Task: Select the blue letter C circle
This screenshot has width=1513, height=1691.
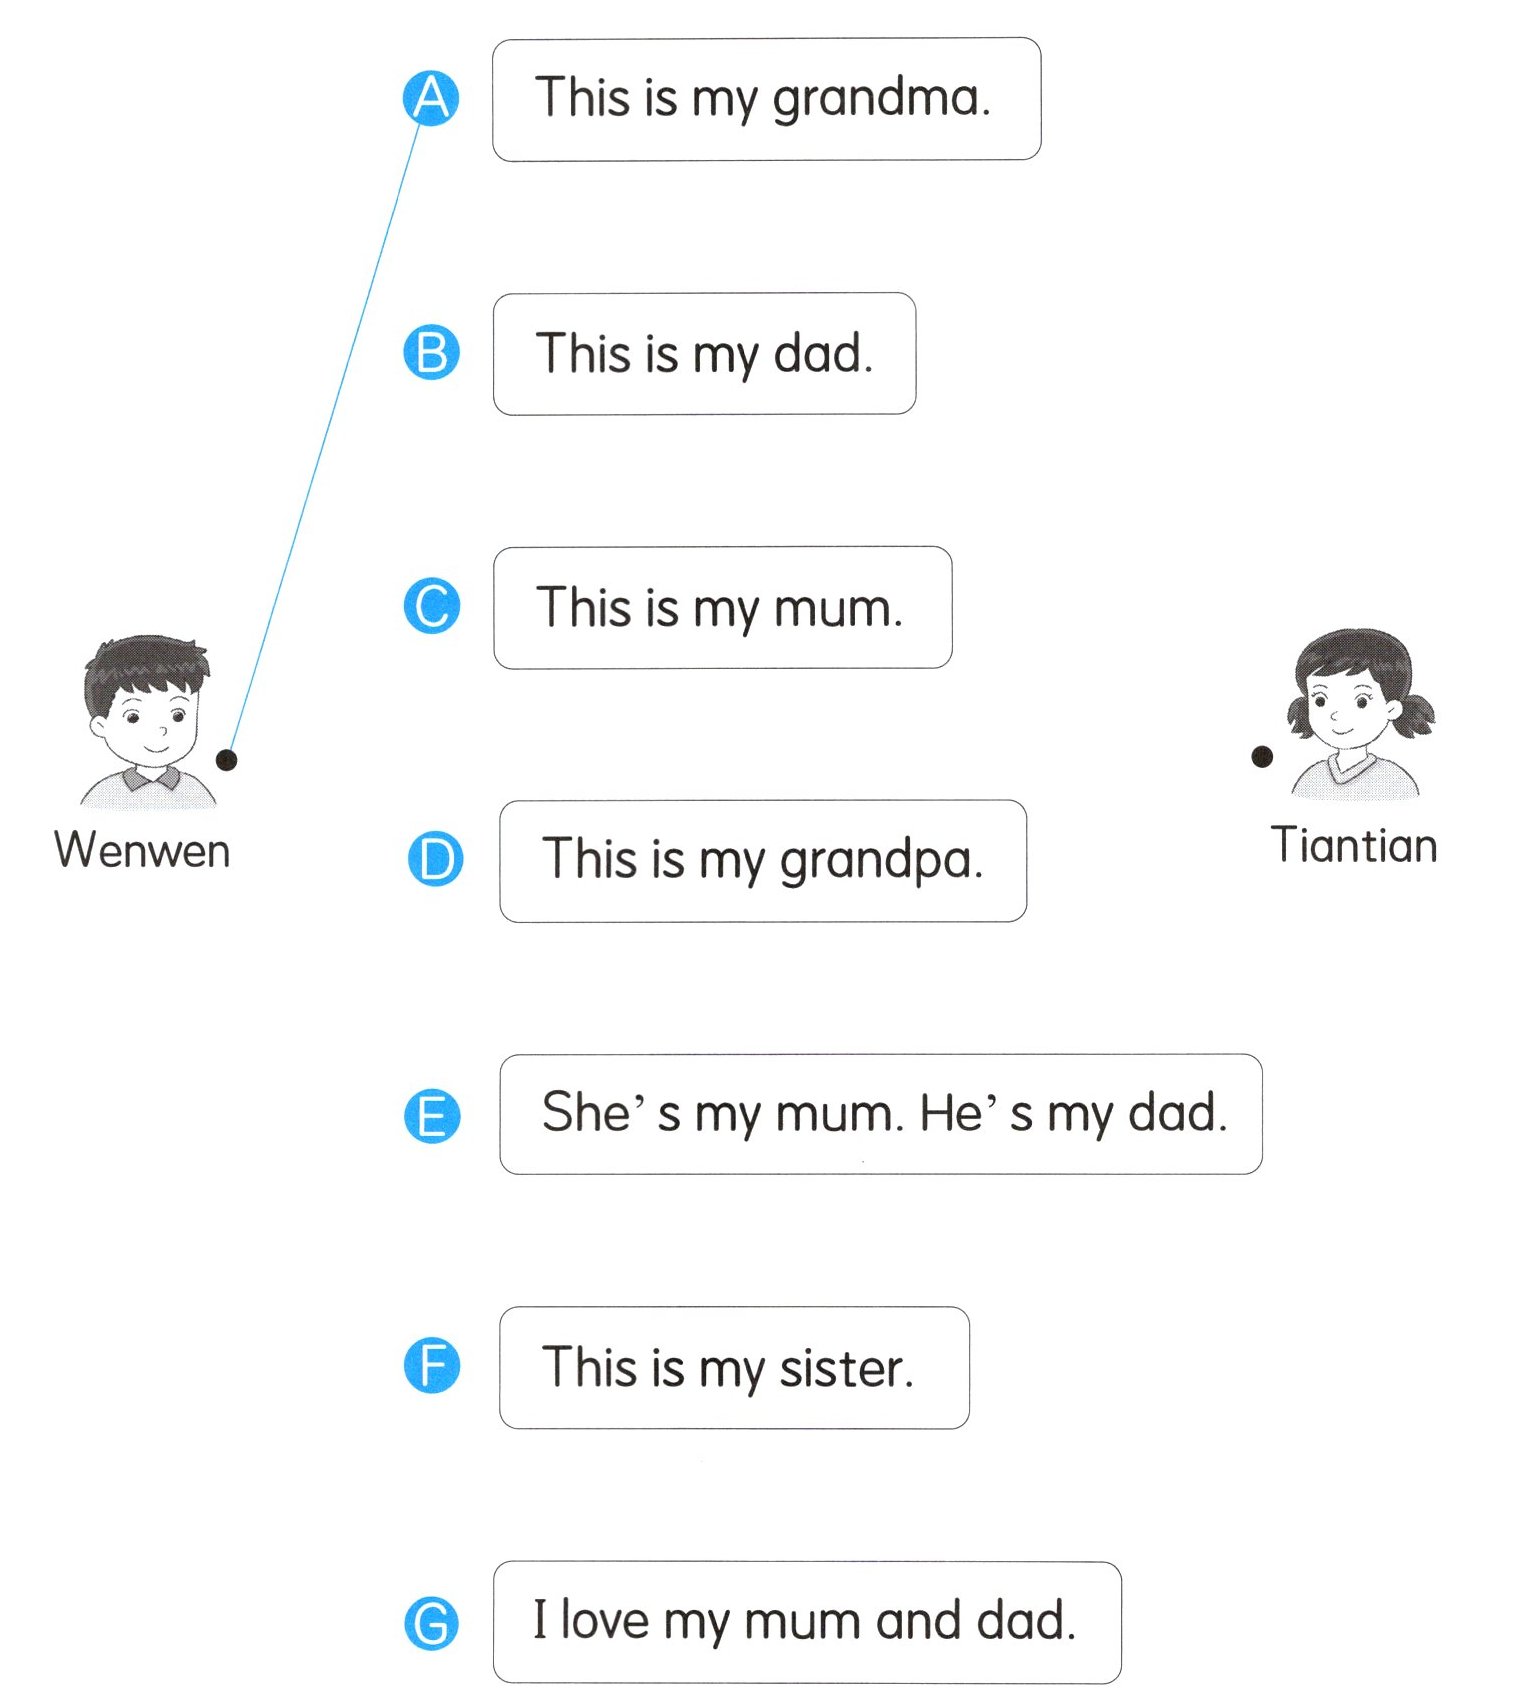Action: point(432,606)
